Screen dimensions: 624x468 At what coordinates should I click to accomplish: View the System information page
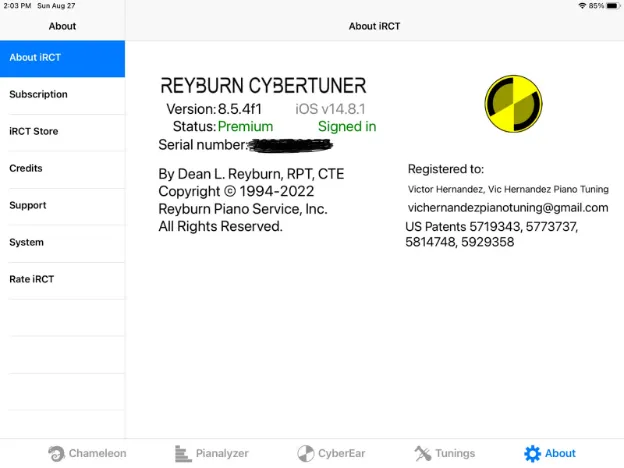(62, 243)
